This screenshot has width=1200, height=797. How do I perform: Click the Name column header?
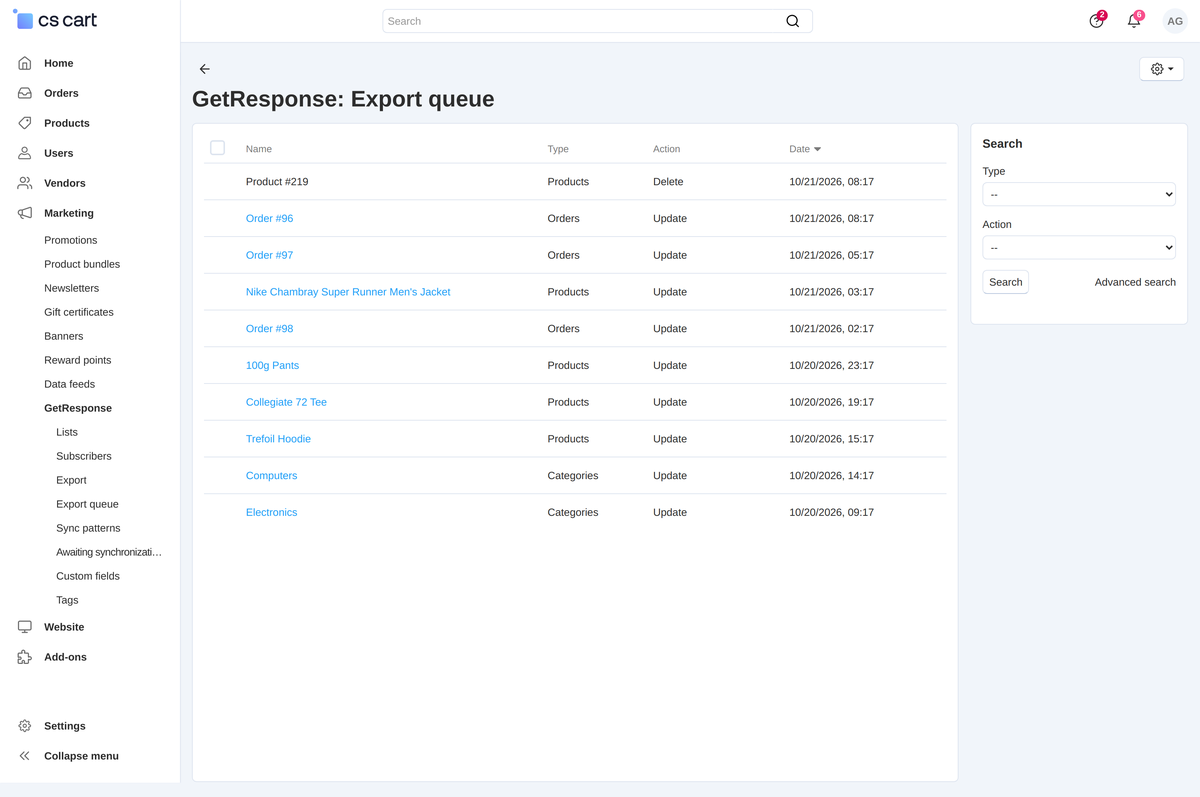point(259,149)
